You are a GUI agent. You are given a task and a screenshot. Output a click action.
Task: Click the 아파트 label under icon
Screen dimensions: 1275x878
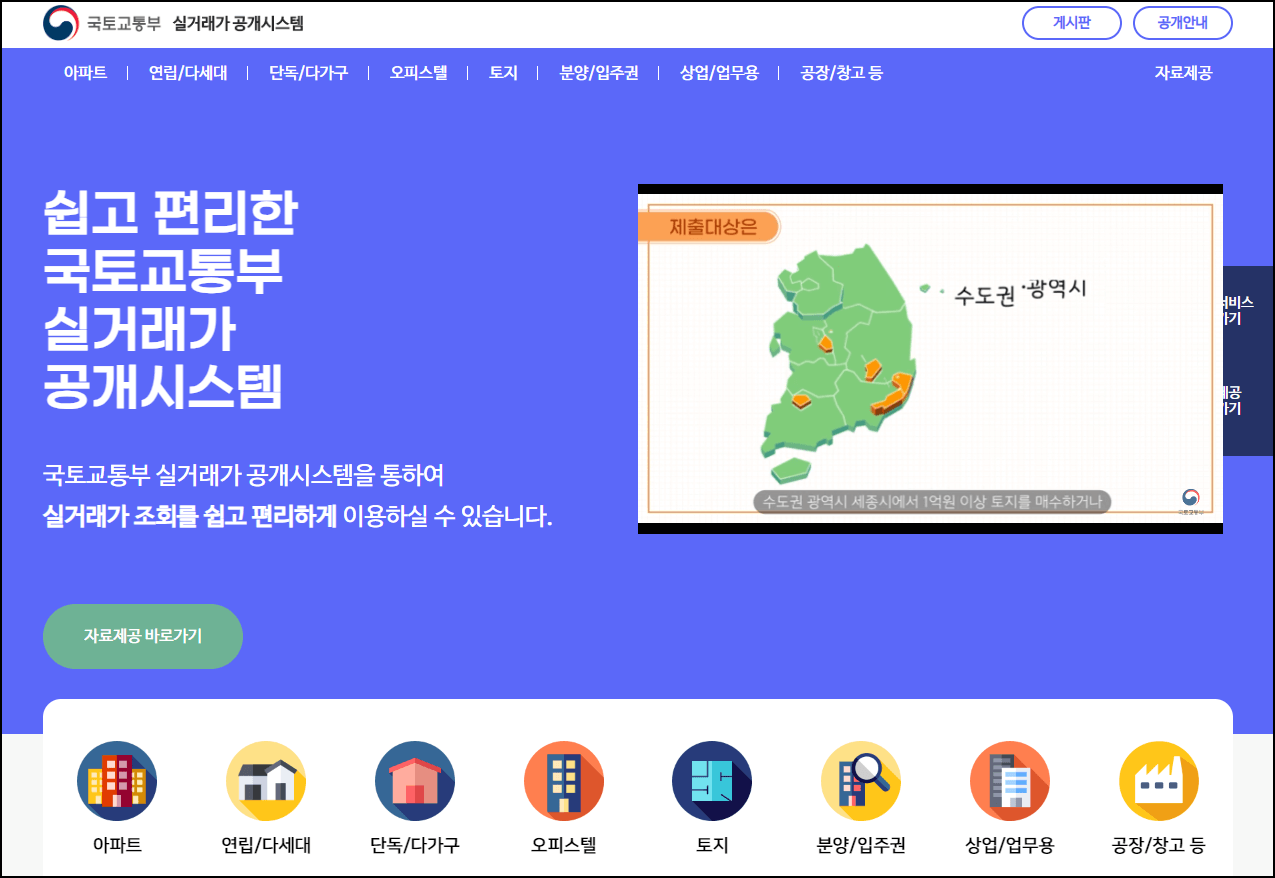(x=117, y=845)
